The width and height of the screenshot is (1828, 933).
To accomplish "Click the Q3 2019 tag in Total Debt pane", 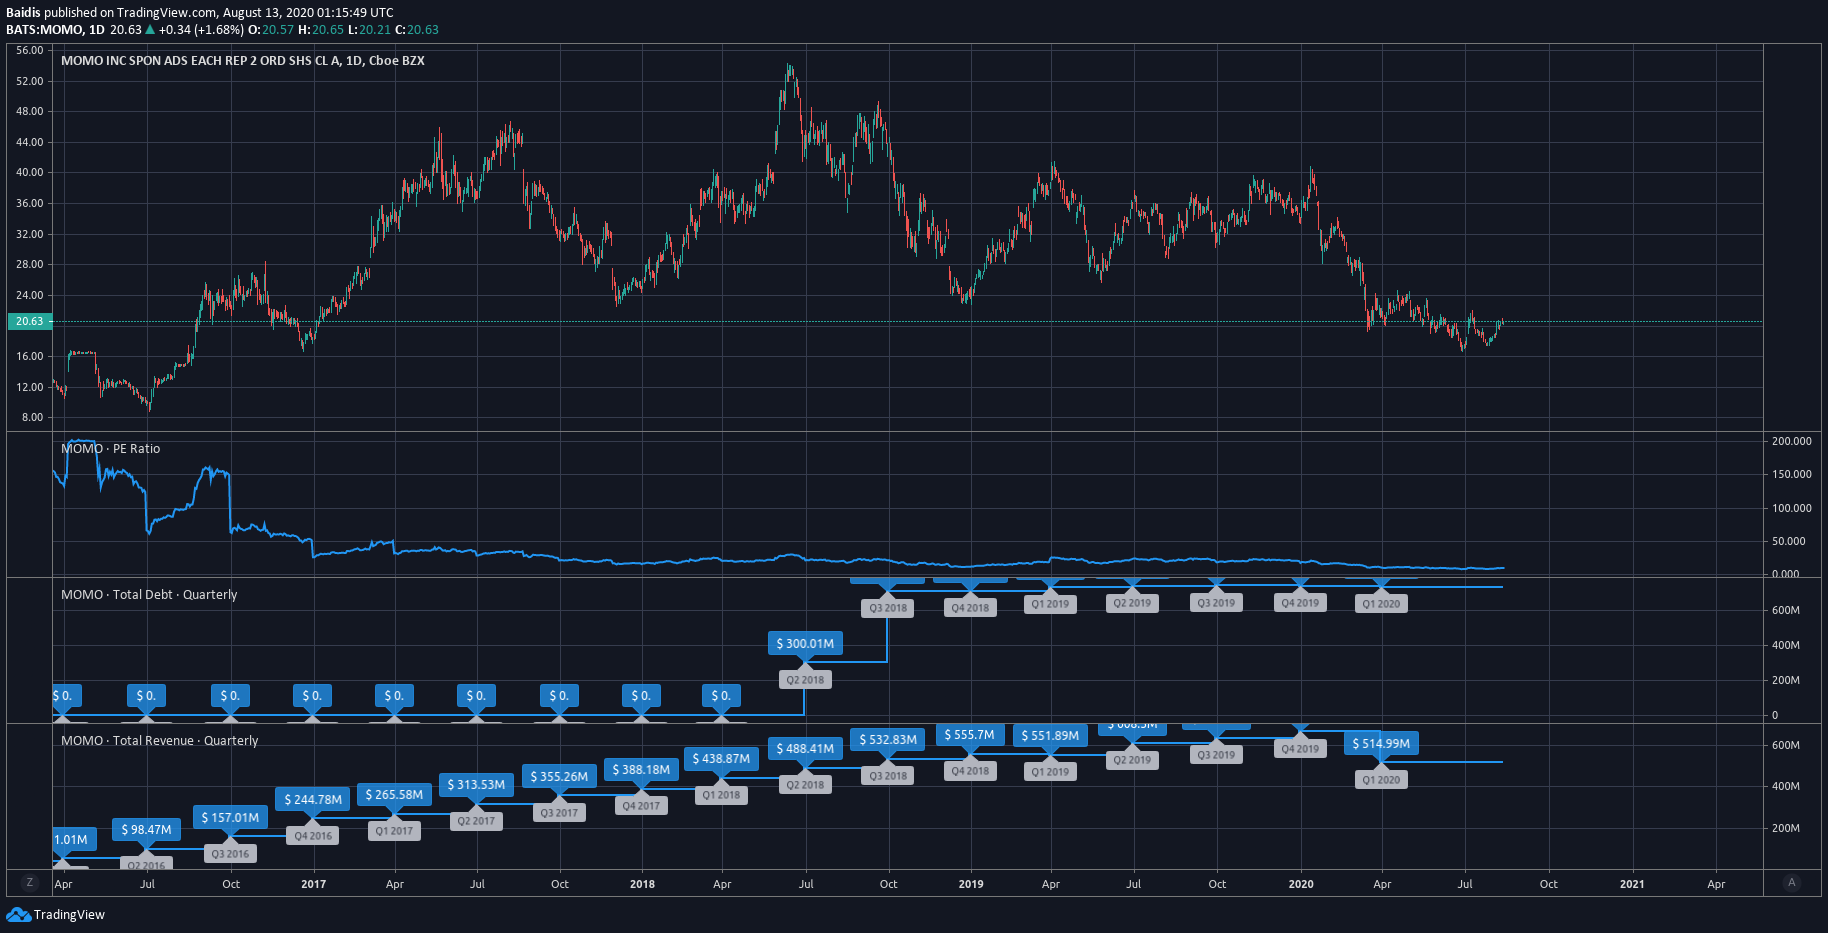I will pyautogui.click(x=1216, y=603).
